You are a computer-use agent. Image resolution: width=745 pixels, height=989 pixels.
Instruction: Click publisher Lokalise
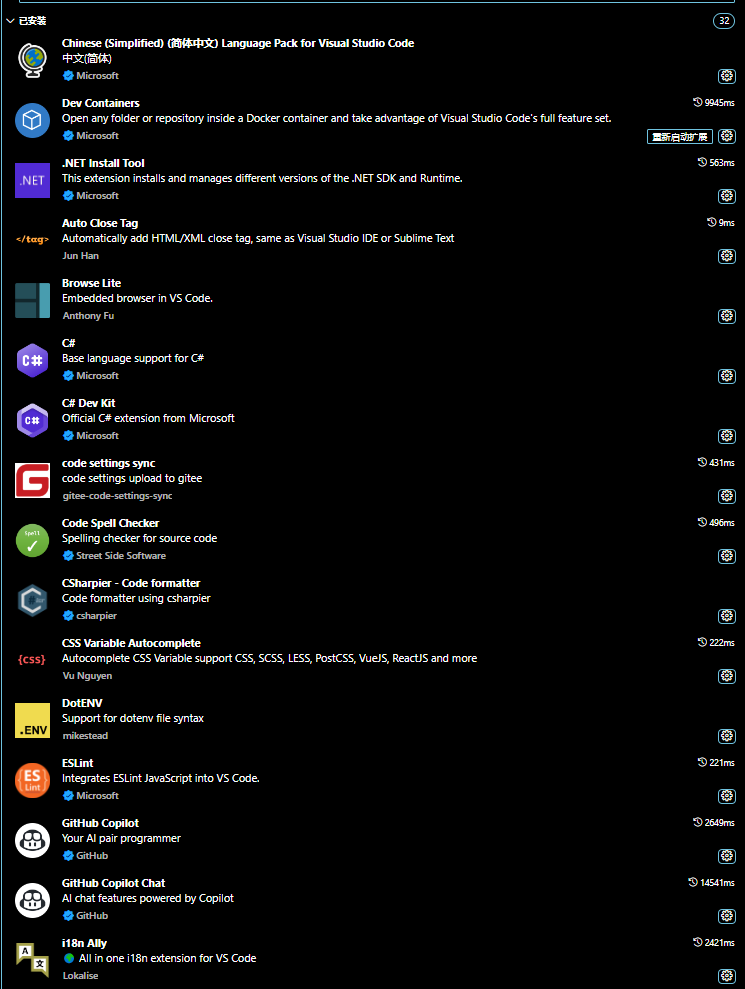pyautogui.click(x=81, y=976)
